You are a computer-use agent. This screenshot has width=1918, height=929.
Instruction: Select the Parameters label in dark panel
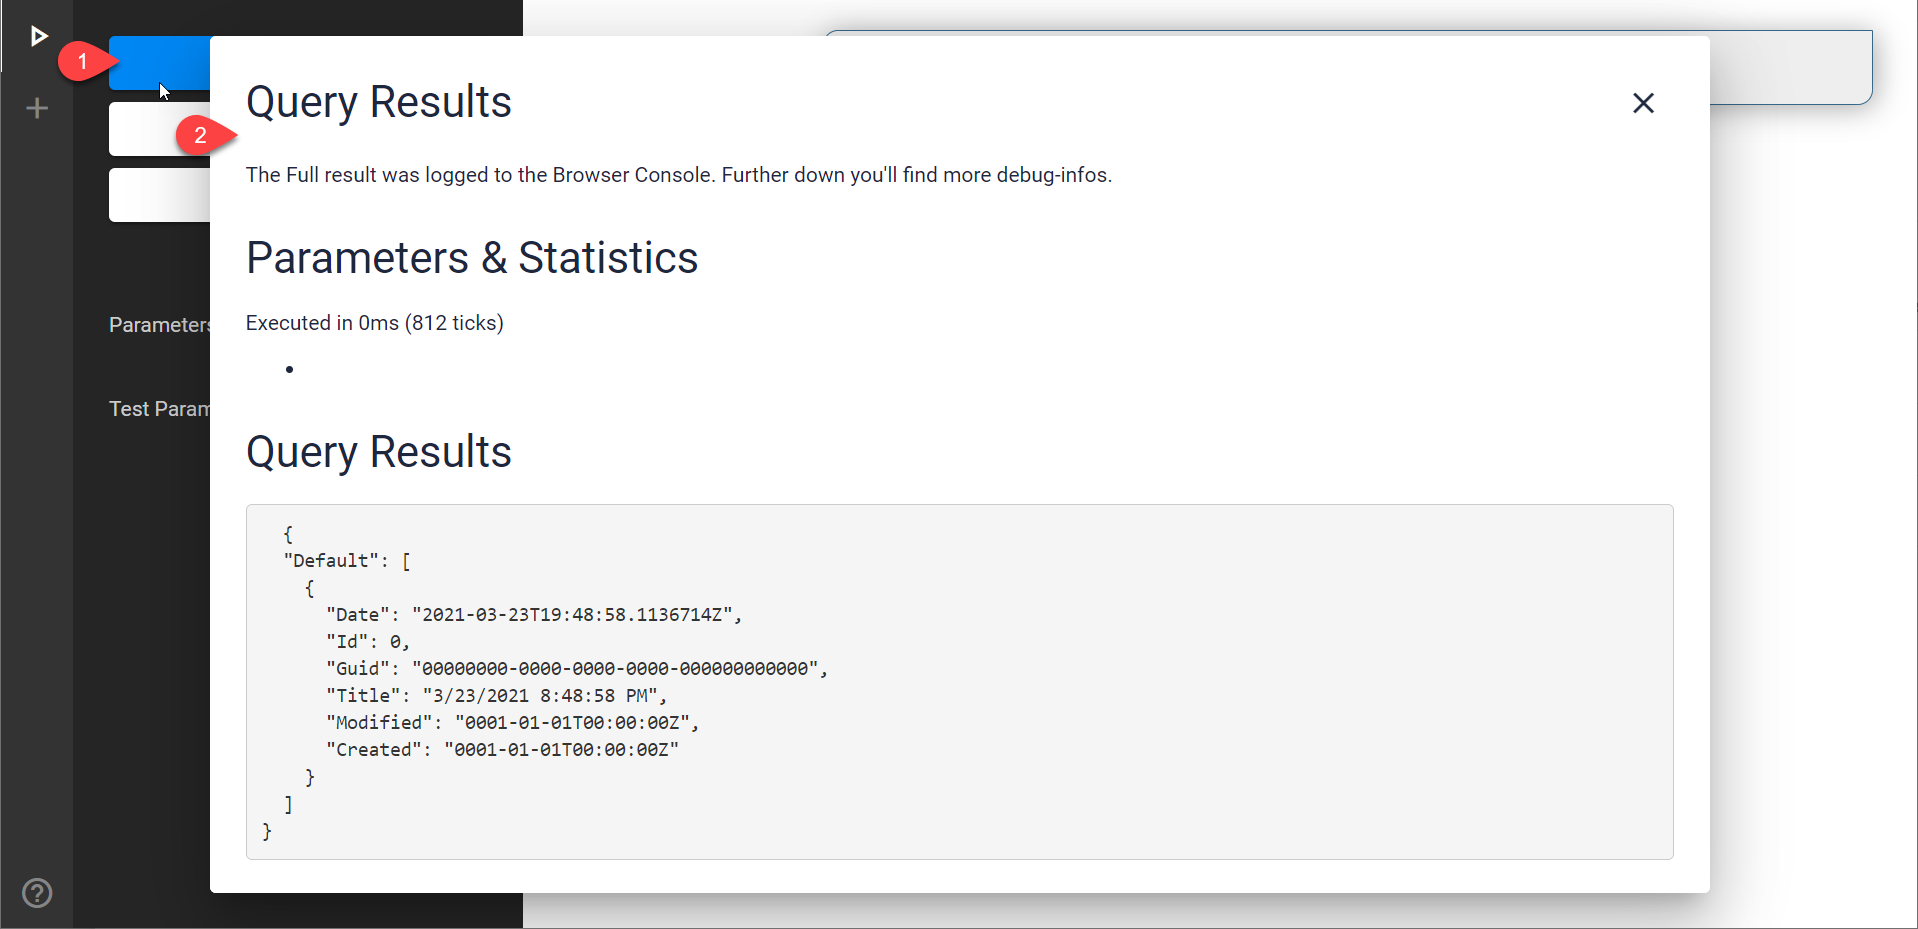(160, 325)
